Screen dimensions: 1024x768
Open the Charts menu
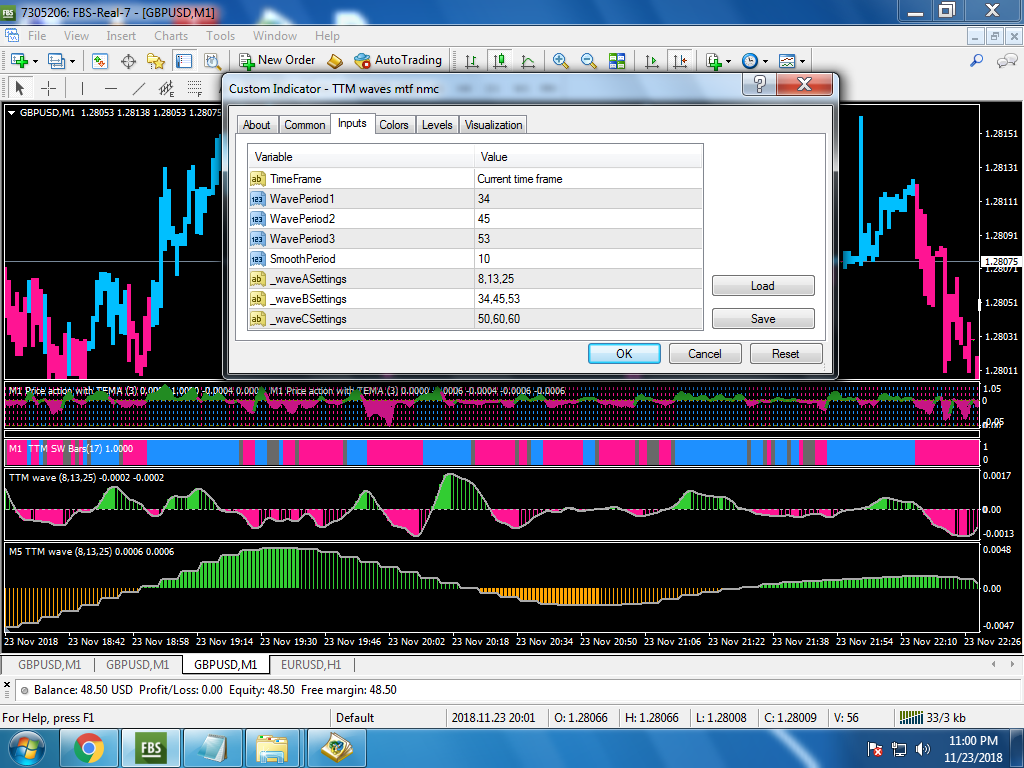(171, 36)
